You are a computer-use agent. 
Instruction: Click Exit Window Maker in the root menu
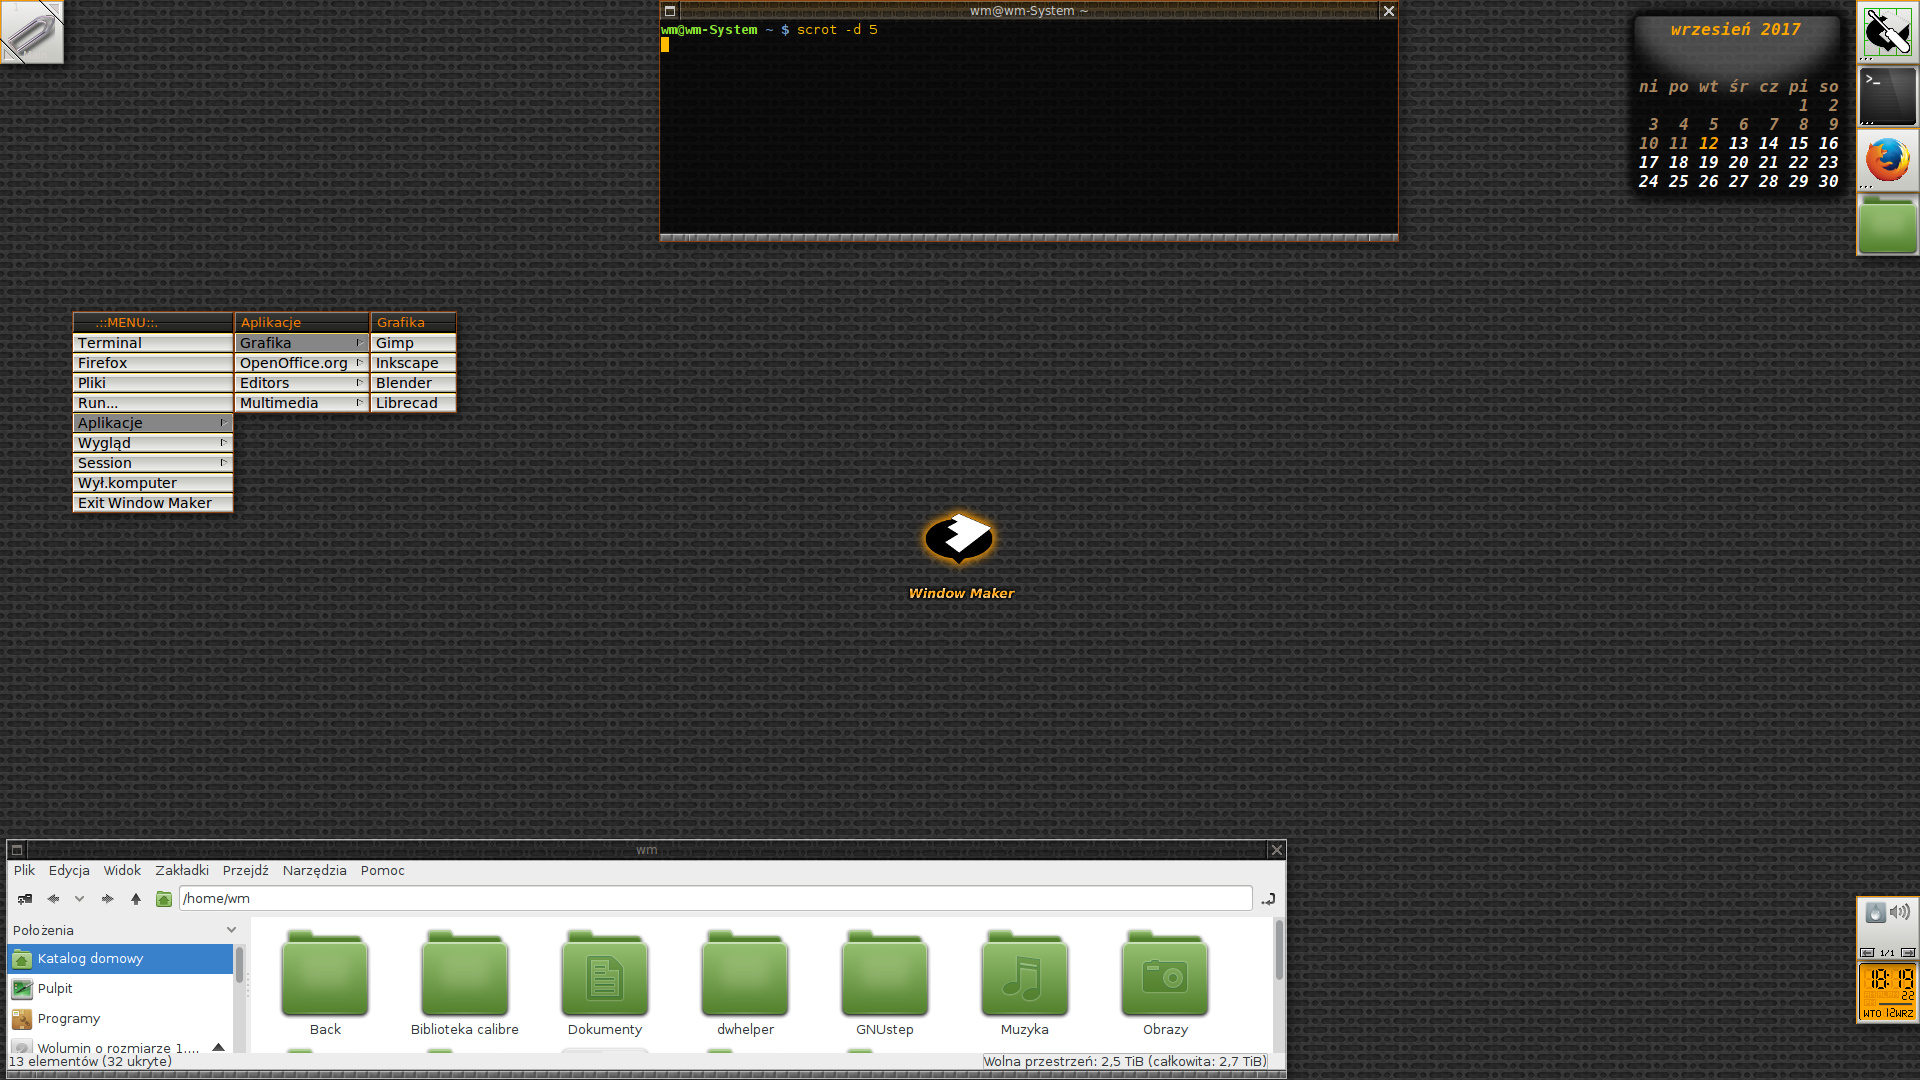[x=144, y=503]
